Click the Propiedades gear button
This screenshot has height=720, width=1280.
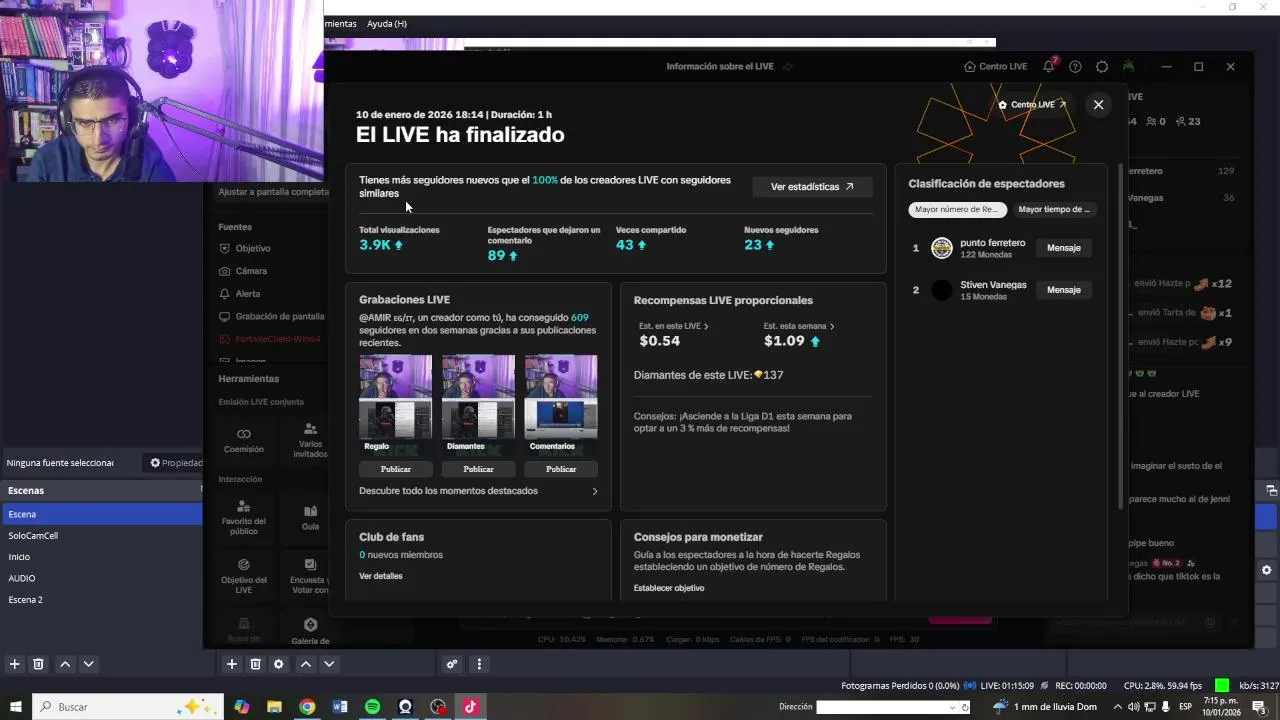[175, 463]
